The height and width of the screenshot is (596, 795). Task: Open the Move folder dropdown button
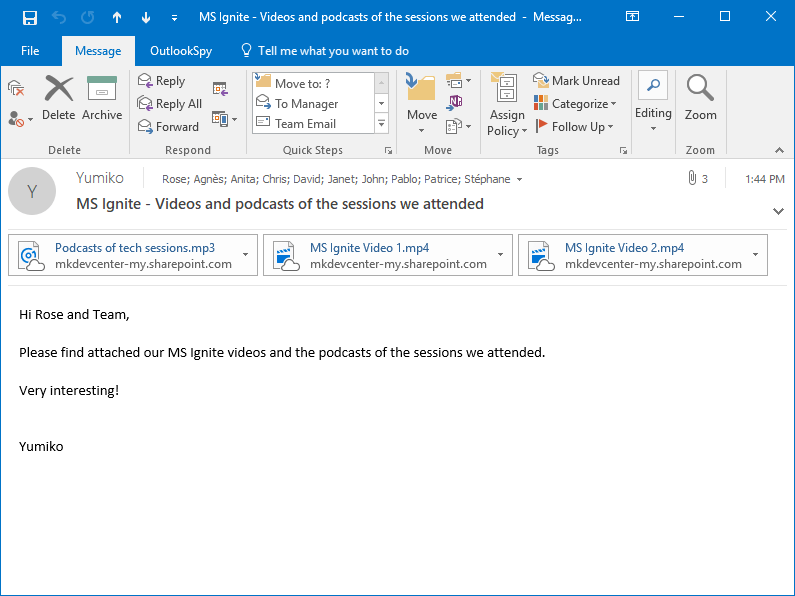(x=422, y=103)
